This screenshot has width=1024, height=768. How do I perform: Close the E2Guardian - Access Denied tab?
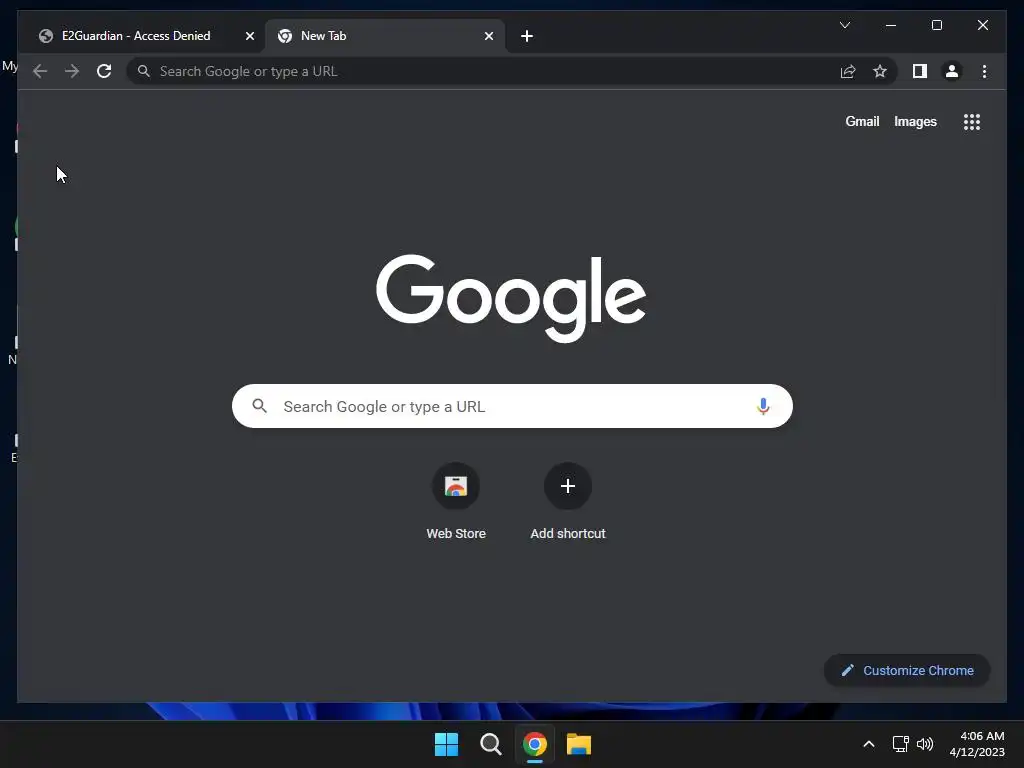click(x=249, y=36)
